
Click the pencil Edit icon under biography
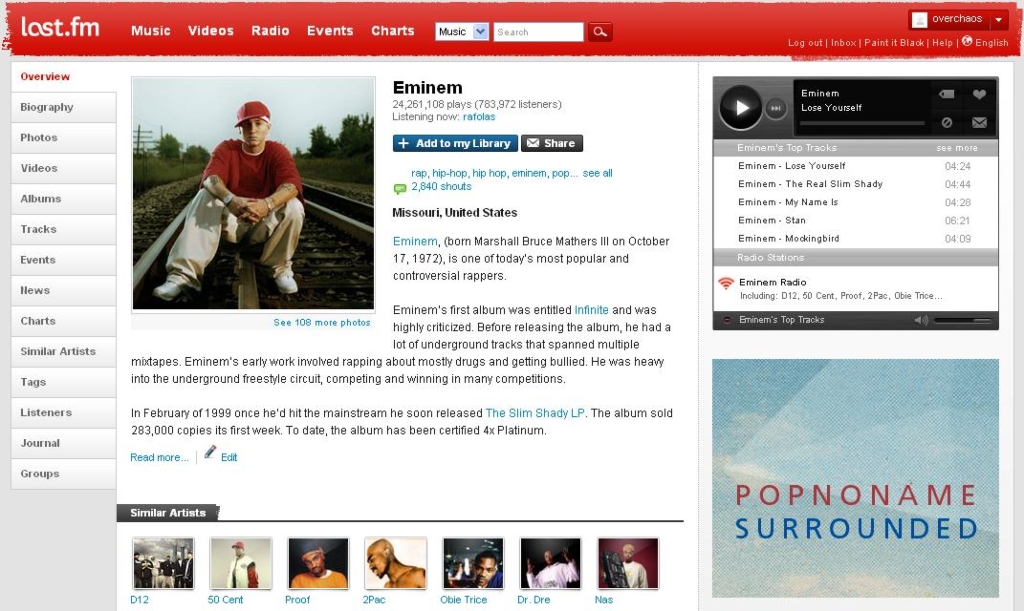[210, 452]
